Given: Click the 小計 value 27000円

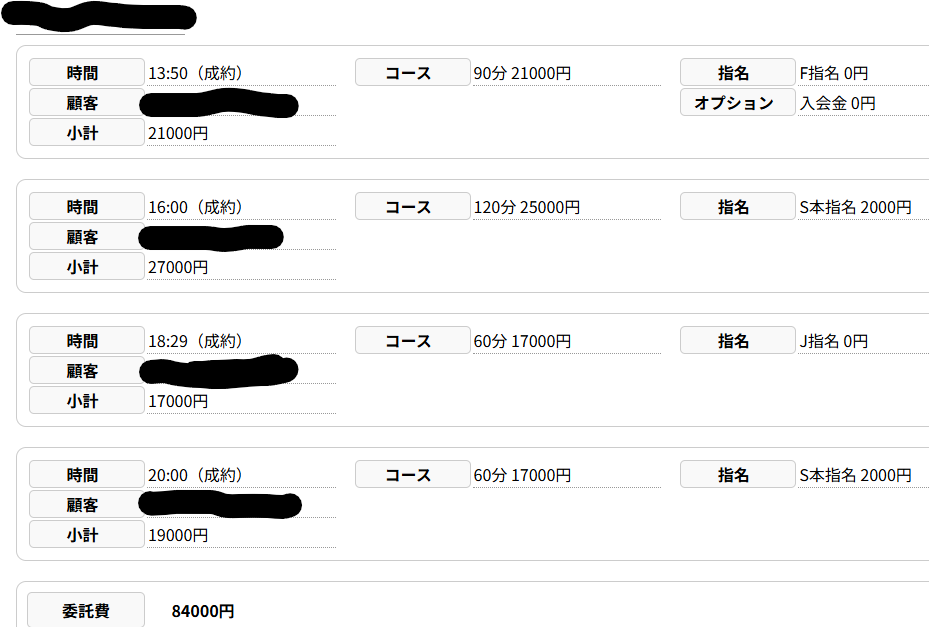Looking at the screenshot, I should tap(178, 267).
